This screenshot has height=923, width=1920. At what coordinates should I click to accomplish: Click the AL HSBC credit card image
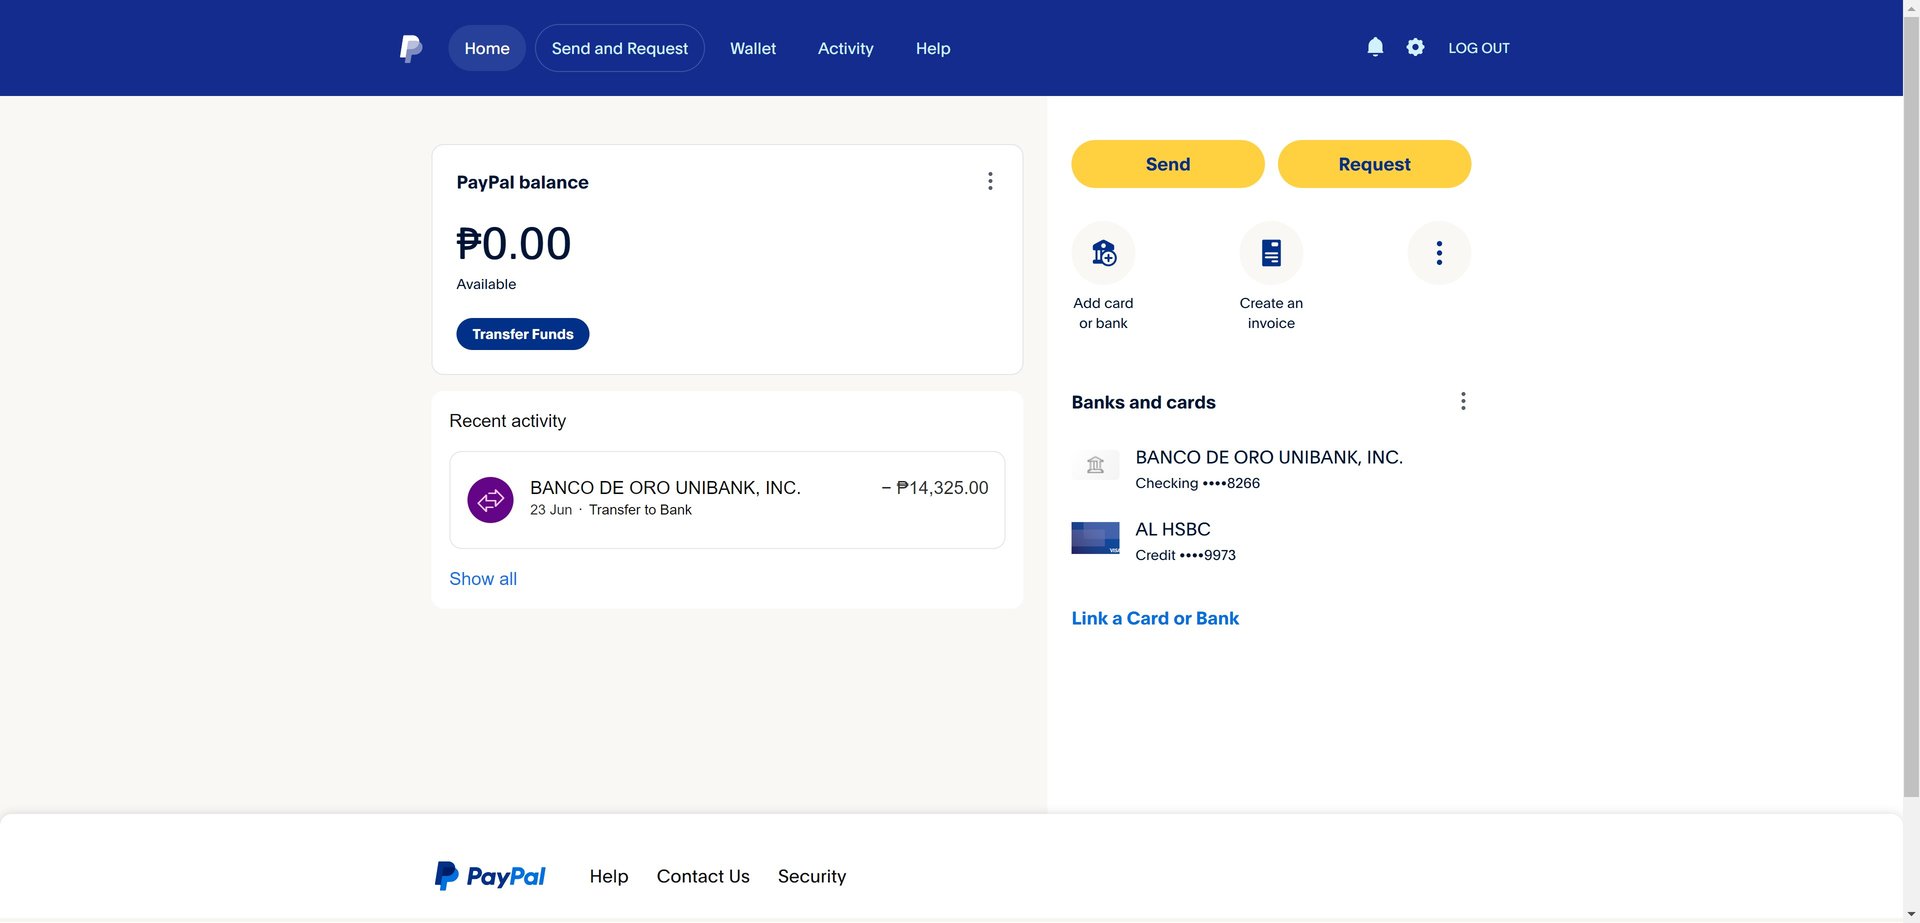[1095, 538]
